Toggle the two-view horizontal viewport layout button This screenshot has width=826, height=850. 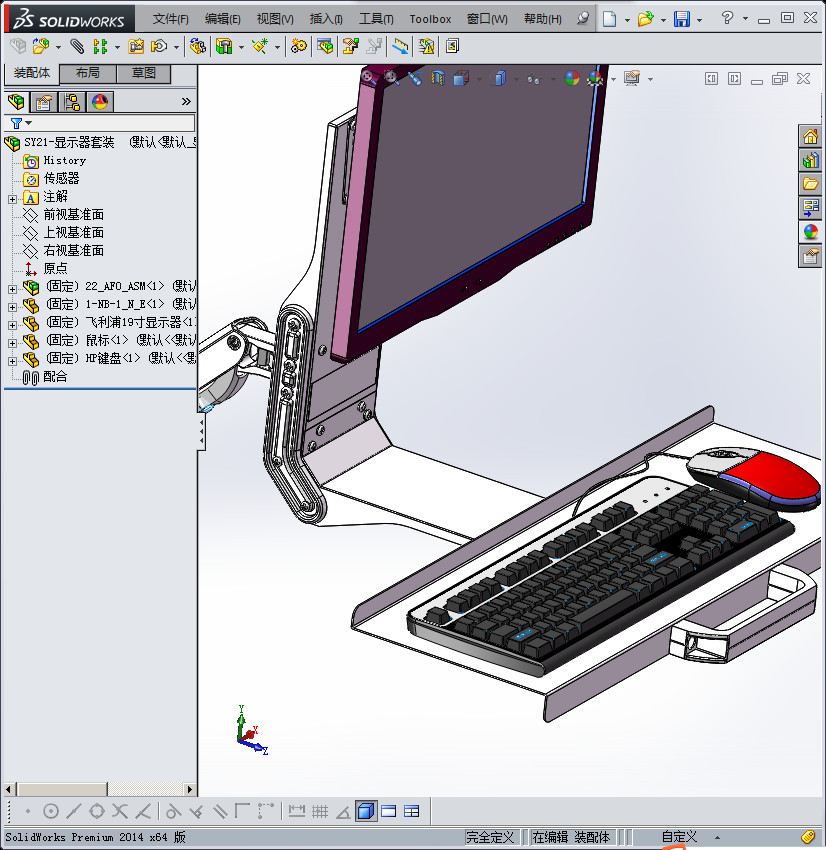[x=389, y=812]
